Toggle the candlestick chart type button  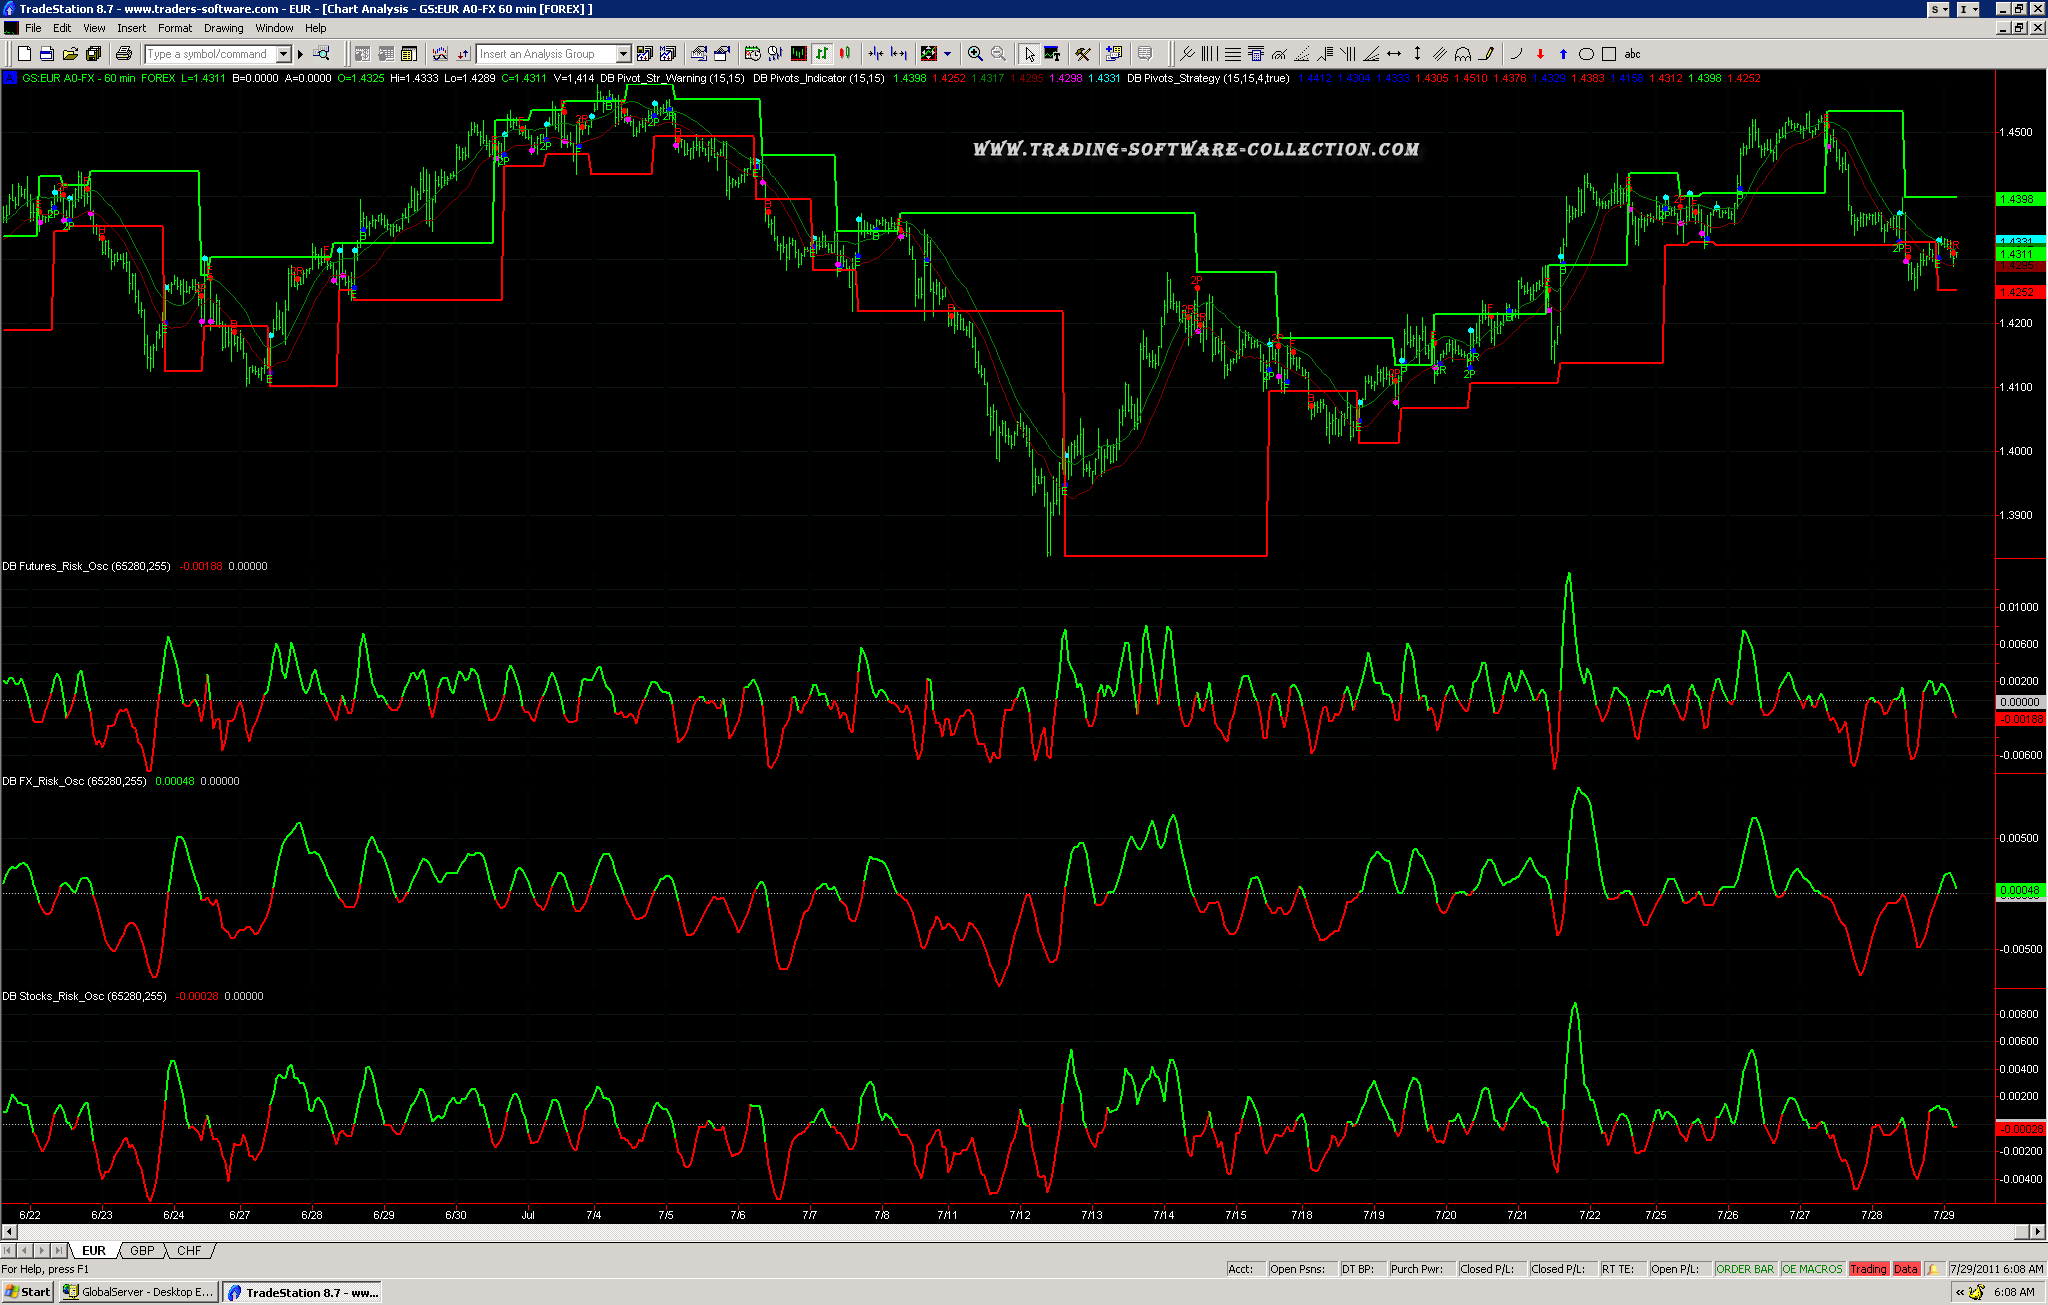tap(845, 54)
